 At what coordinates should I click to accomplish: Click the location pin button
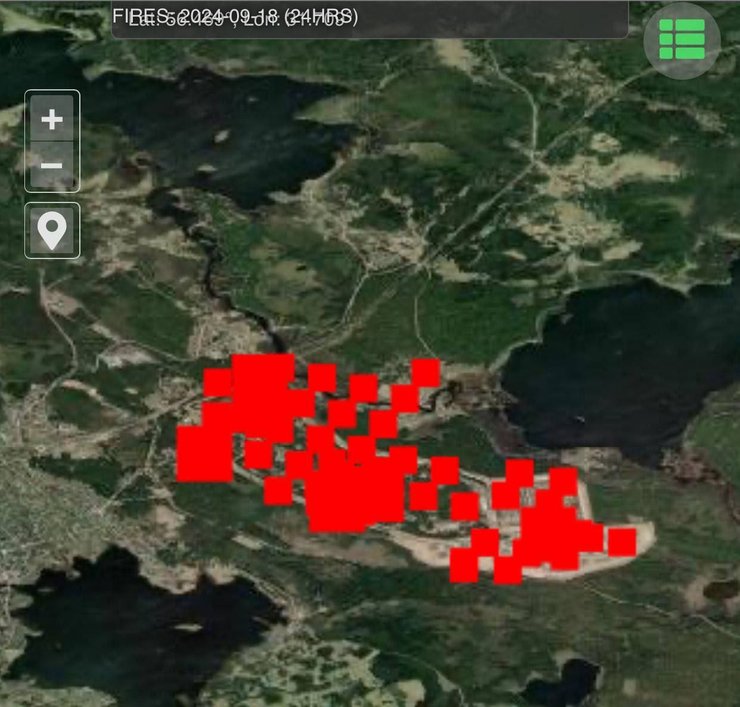pos(52,231)
